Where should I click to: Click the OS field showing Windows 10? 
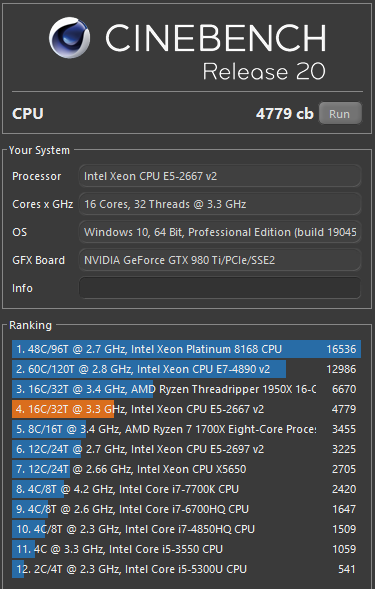(220, 232)
